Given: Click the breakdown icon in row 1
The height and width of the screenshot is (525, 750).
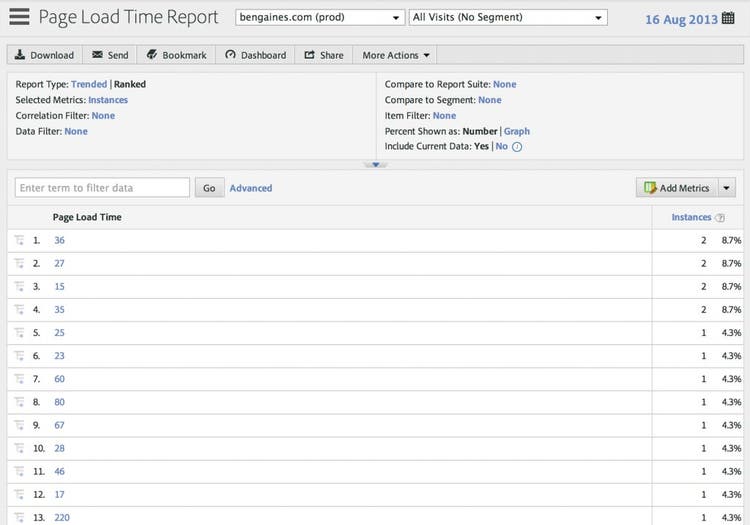Looking at the screenshot, I should (x=19, y=241).
